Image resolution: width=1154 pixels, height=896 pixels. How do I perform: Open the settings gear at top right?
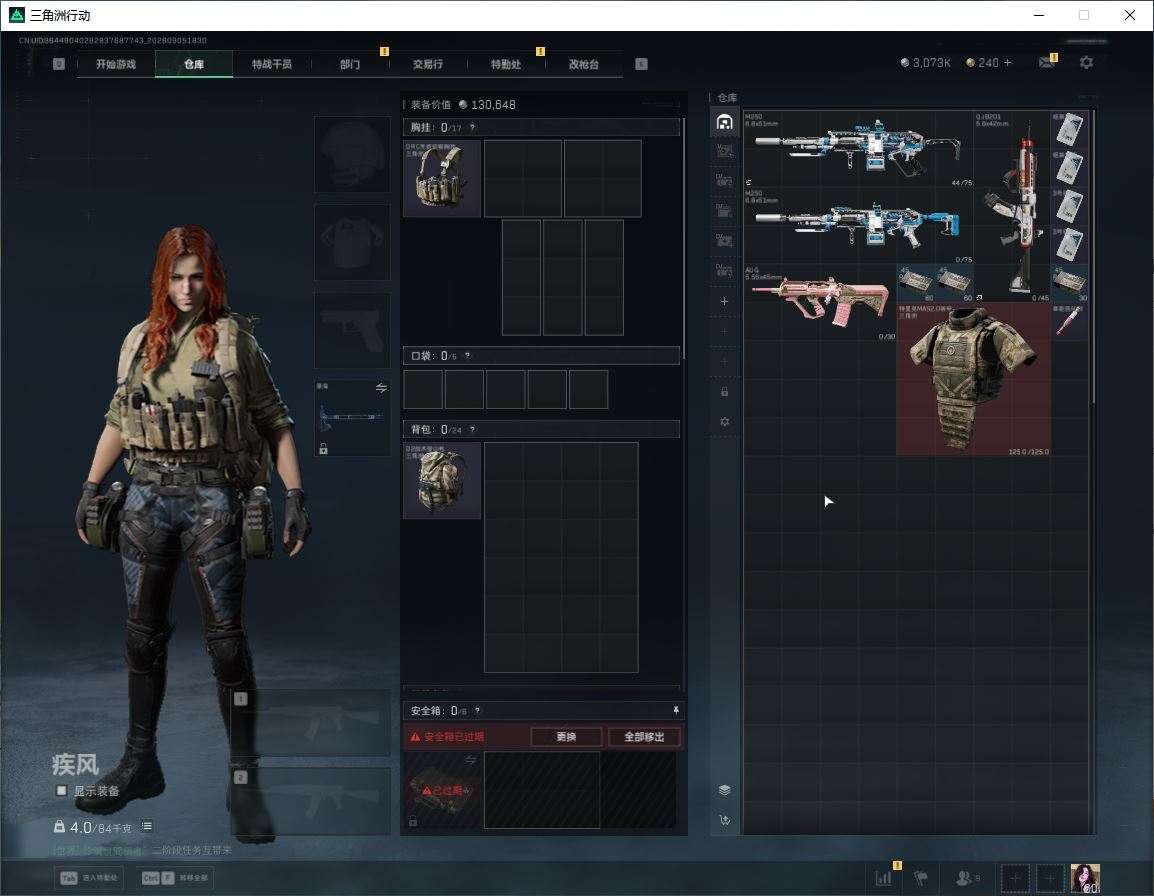point(1086,63)
